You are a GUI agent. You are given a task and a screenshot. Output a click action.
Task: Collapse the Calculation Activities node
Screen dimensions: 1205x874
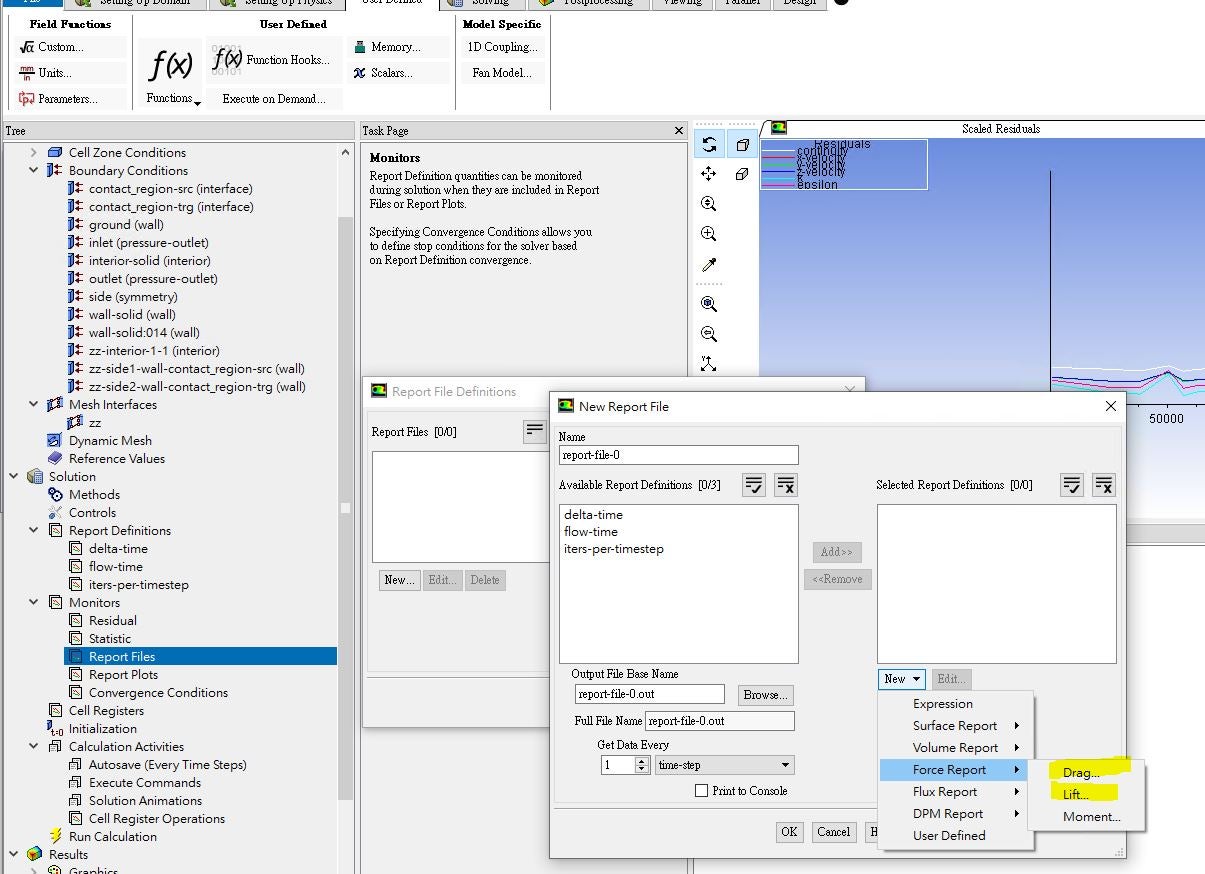(x=34, y=747)
